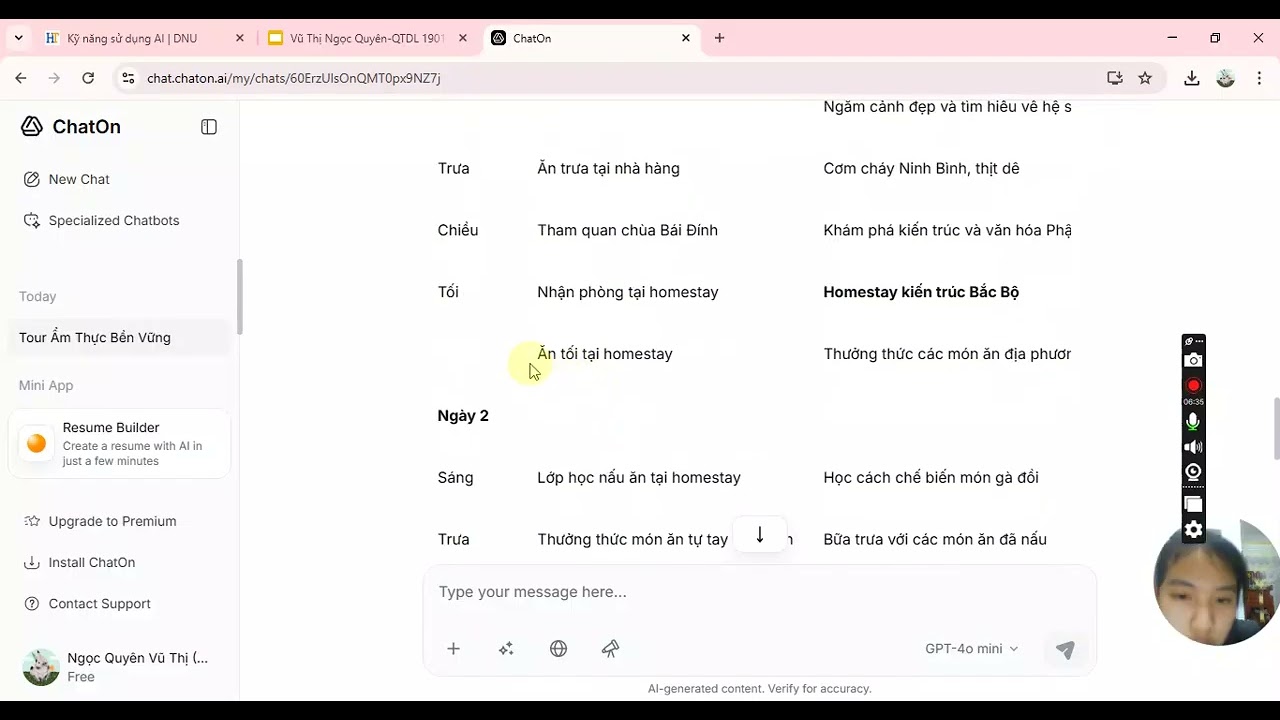Open the Chrome profile avatar
Screen dimensions: 1280x720
[x=1226, y=78]
